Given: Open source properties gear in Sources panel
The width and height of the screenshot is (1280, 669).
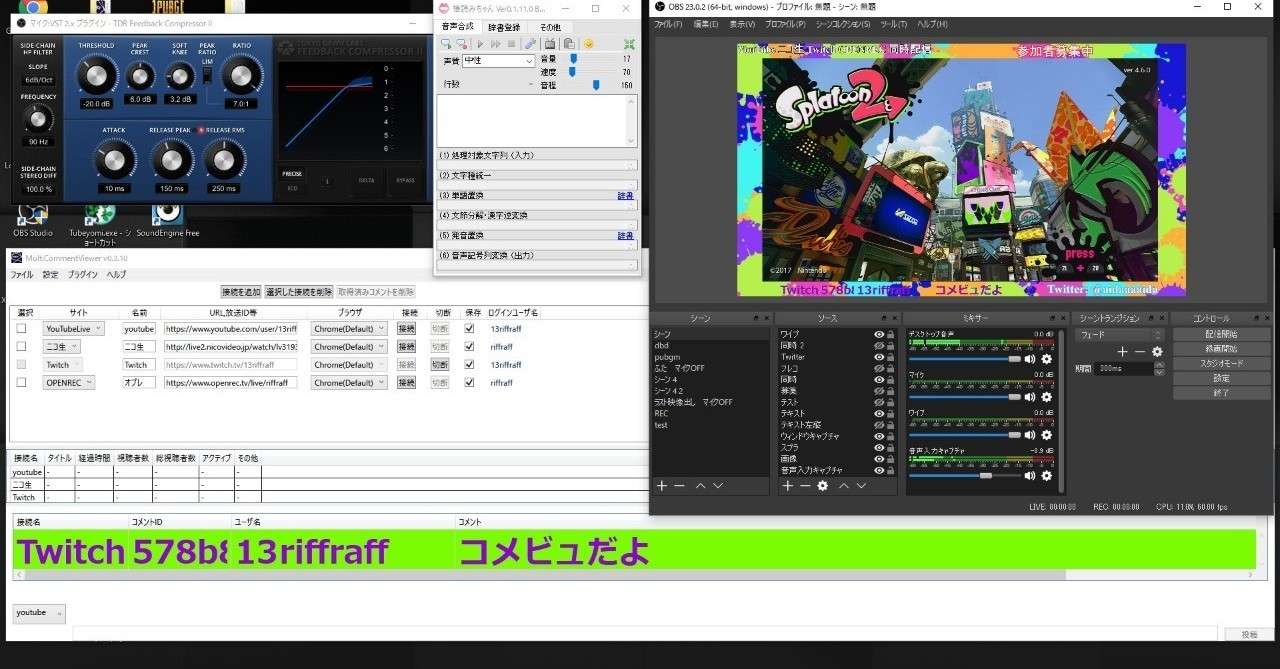Looking at the screenshot, I should (x=822, y=486).
